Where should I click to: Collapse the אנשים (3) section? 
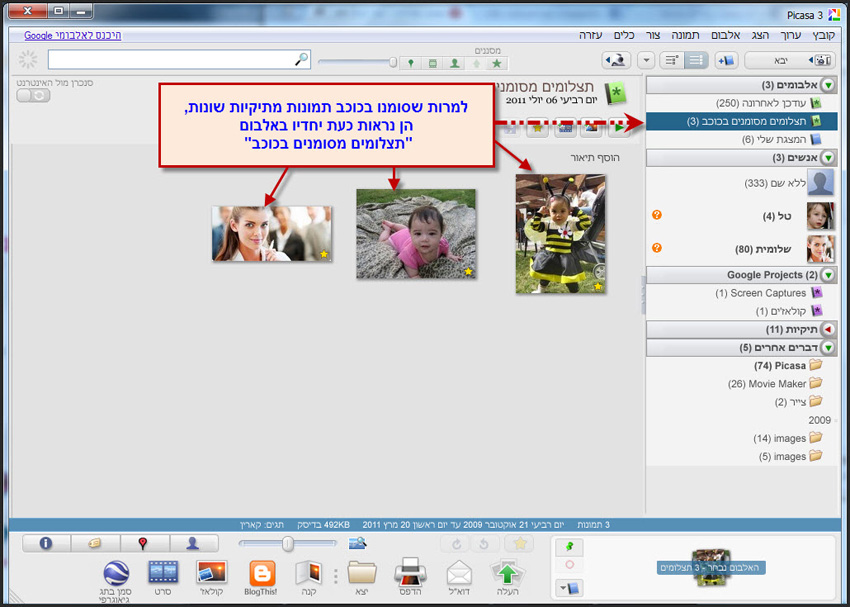click(x=828, y=158)
